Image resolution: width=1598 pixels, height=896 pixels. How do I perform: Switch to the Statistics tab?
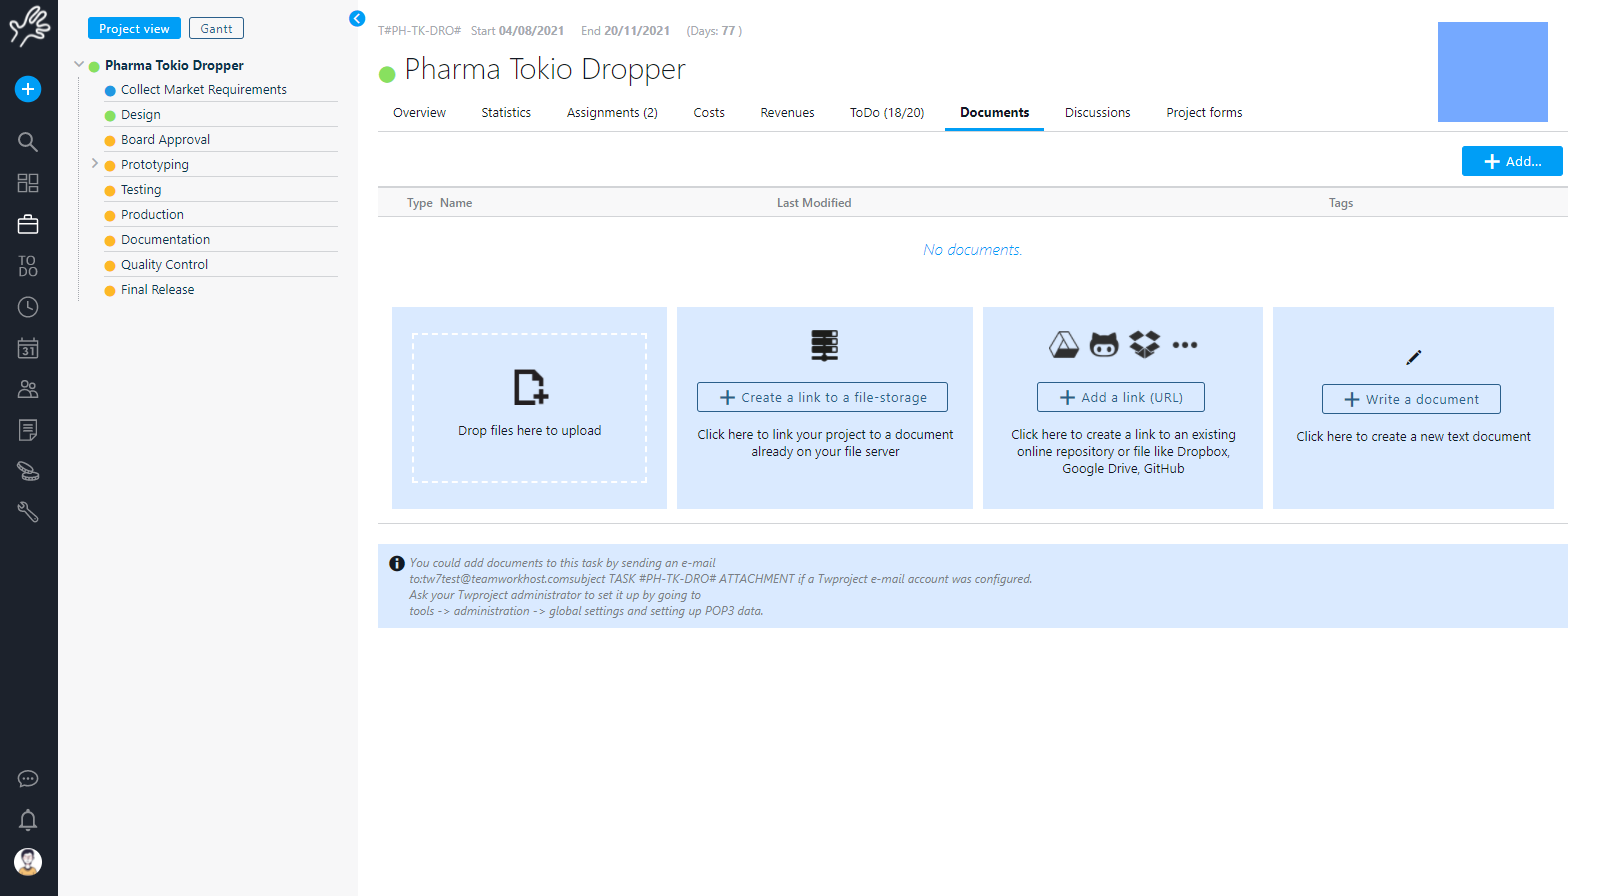click(x=506, y=113)
